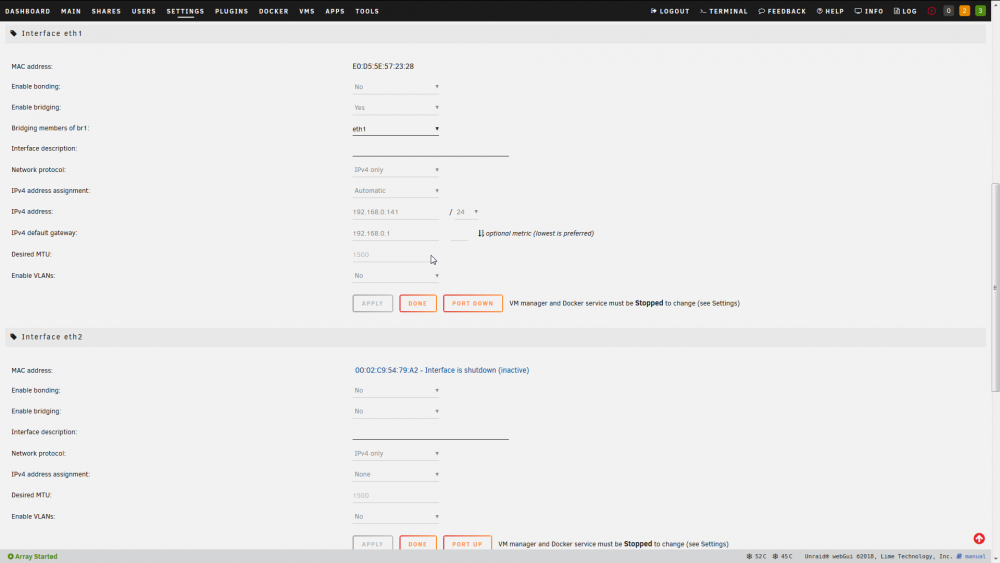Open the Users menu tab
Image resolution: width=1000 pixels, height=563 pixels.
coord(143,11)
